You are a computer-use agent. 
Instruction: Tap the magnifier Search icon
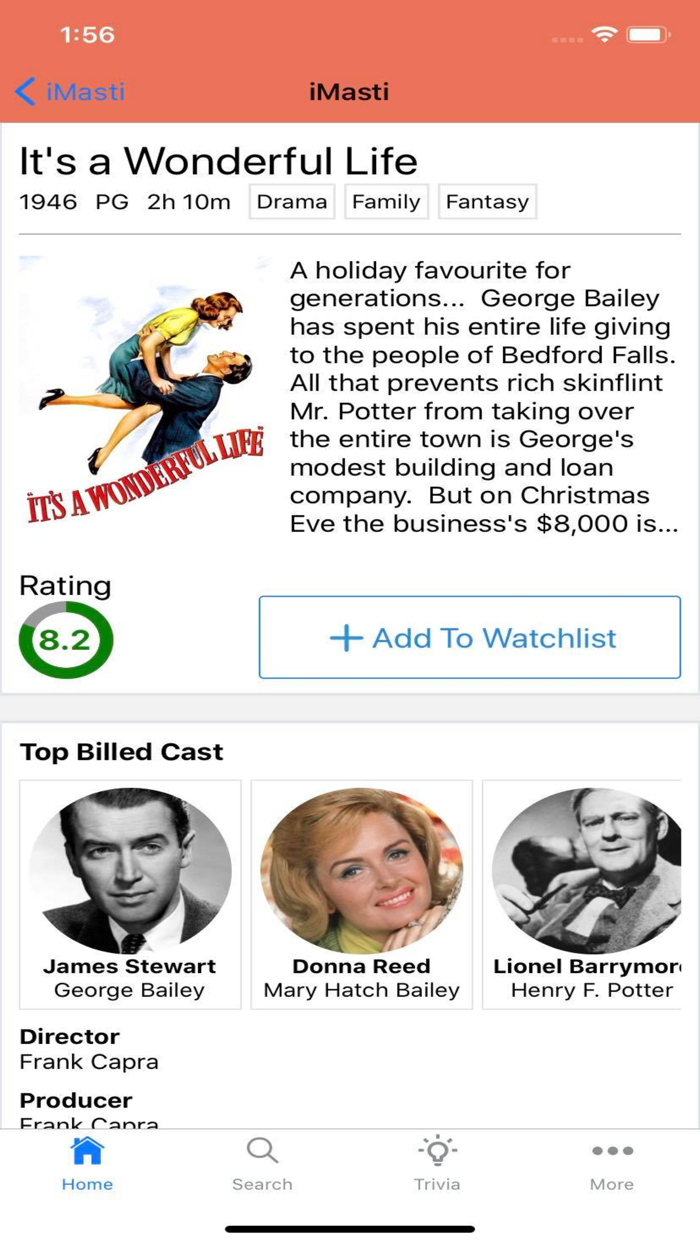coord(262,1151)
